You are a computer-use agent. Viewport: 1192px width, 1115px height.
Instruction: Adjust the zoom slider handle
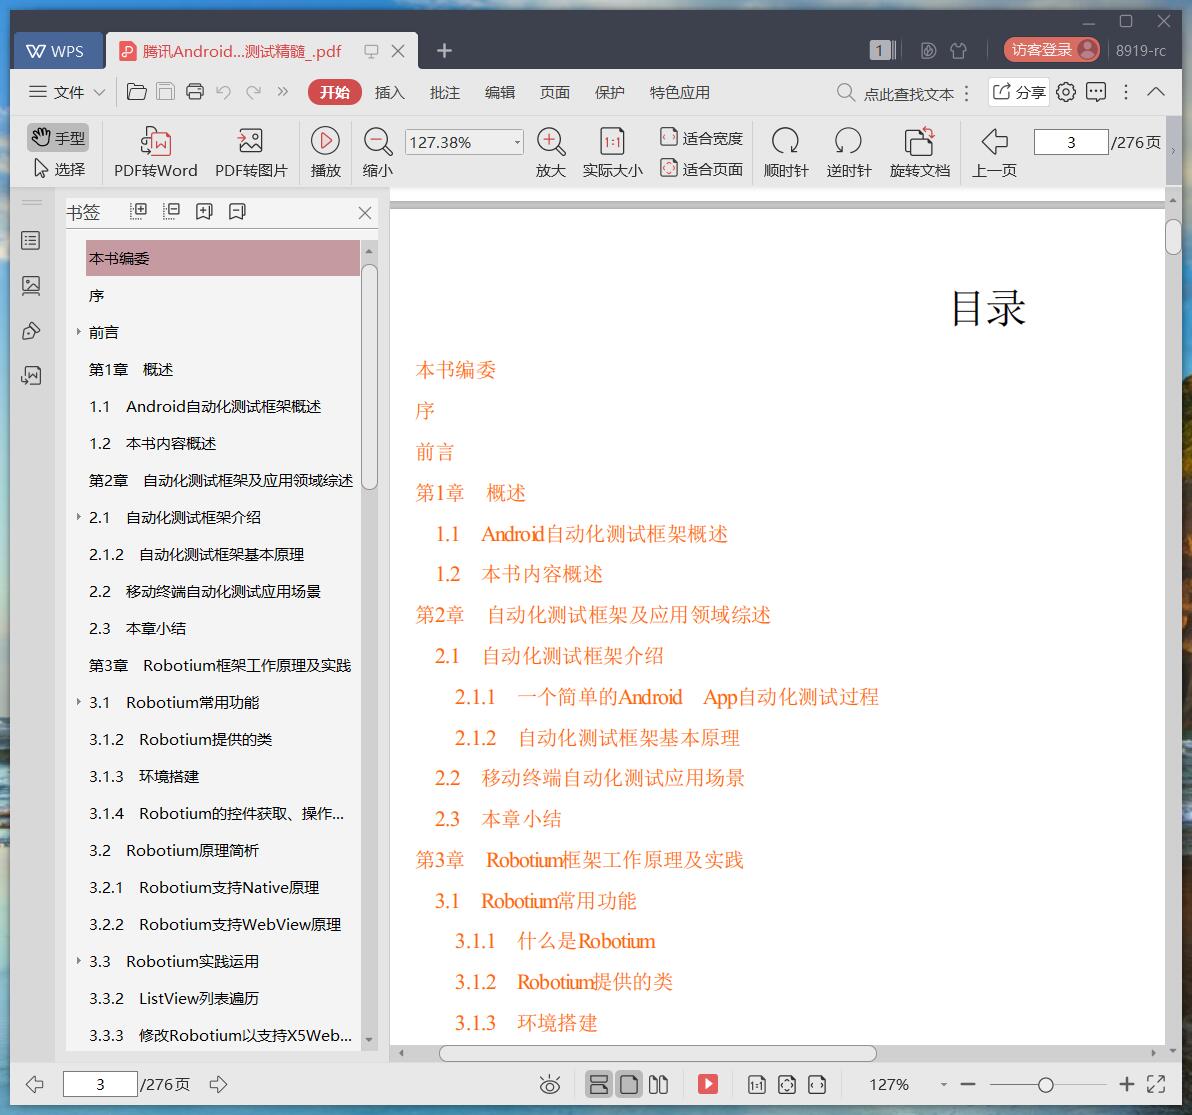(1046, 1085)
